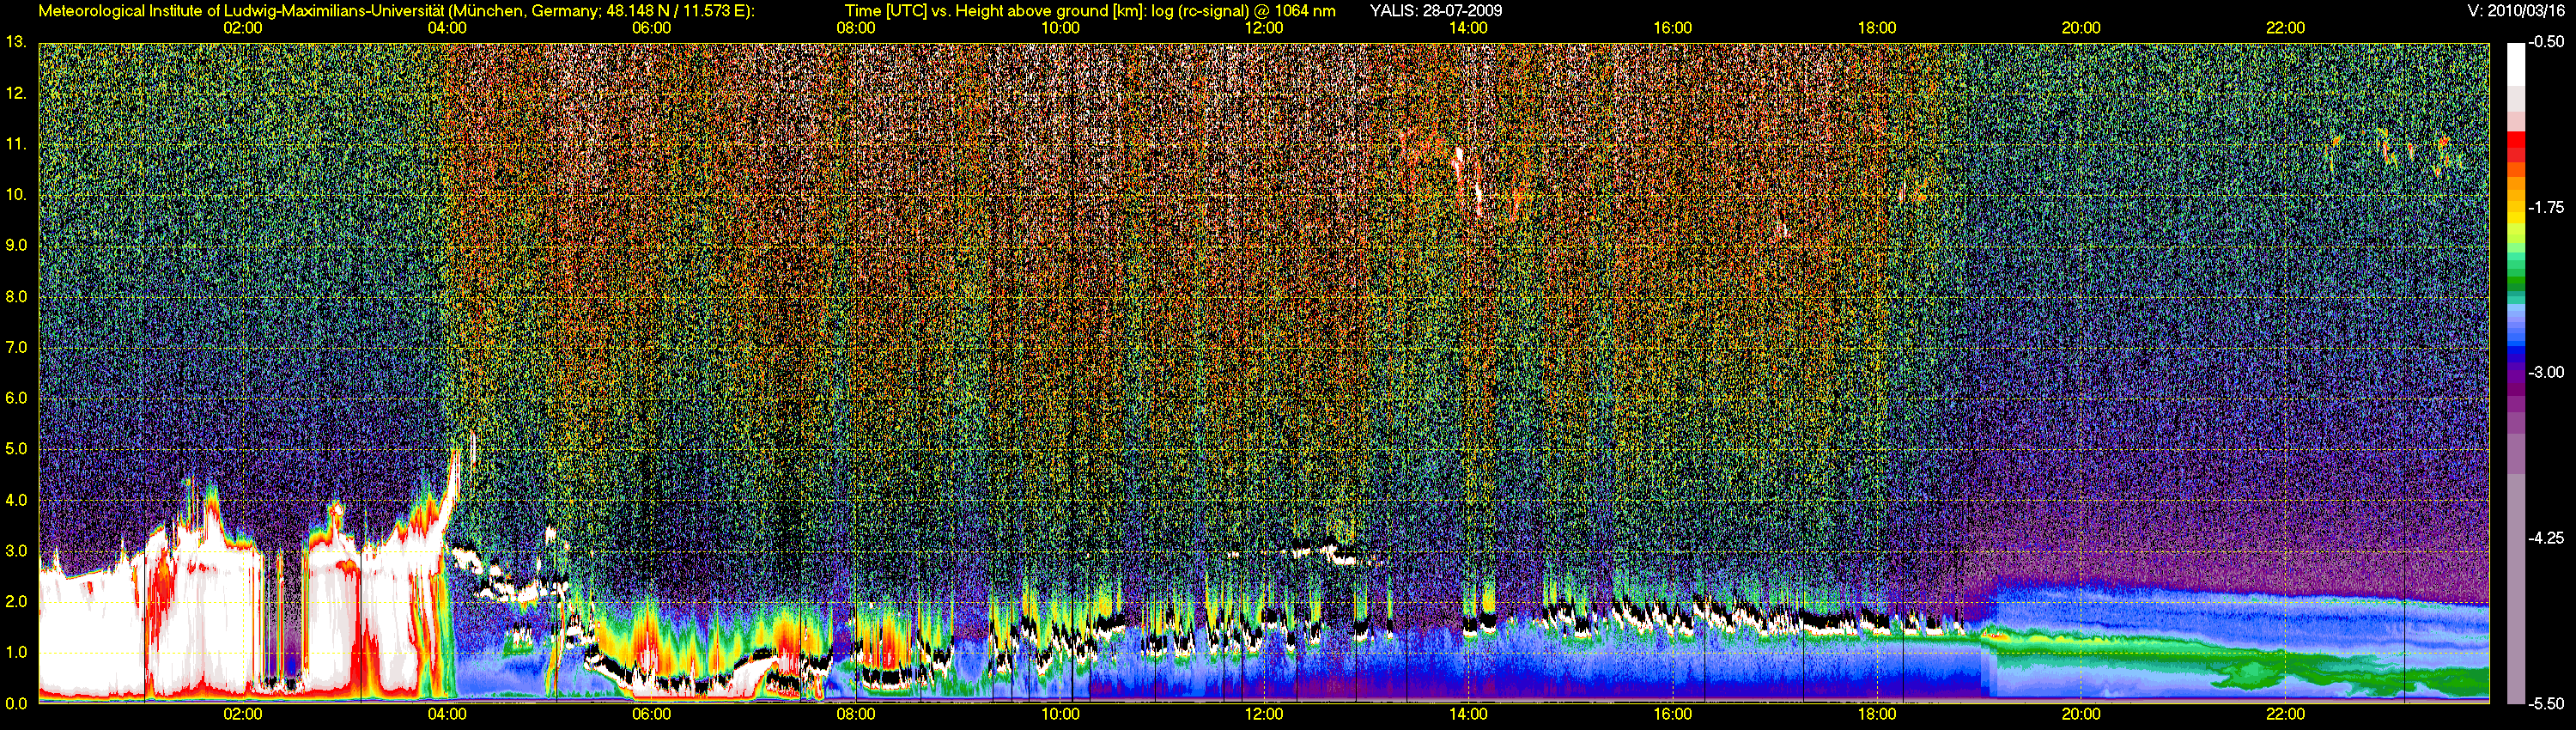The width and height of the screenshot is (2576, 730).
Task: Pick the green band on the color scale bar
Action: coord(2515,280)
